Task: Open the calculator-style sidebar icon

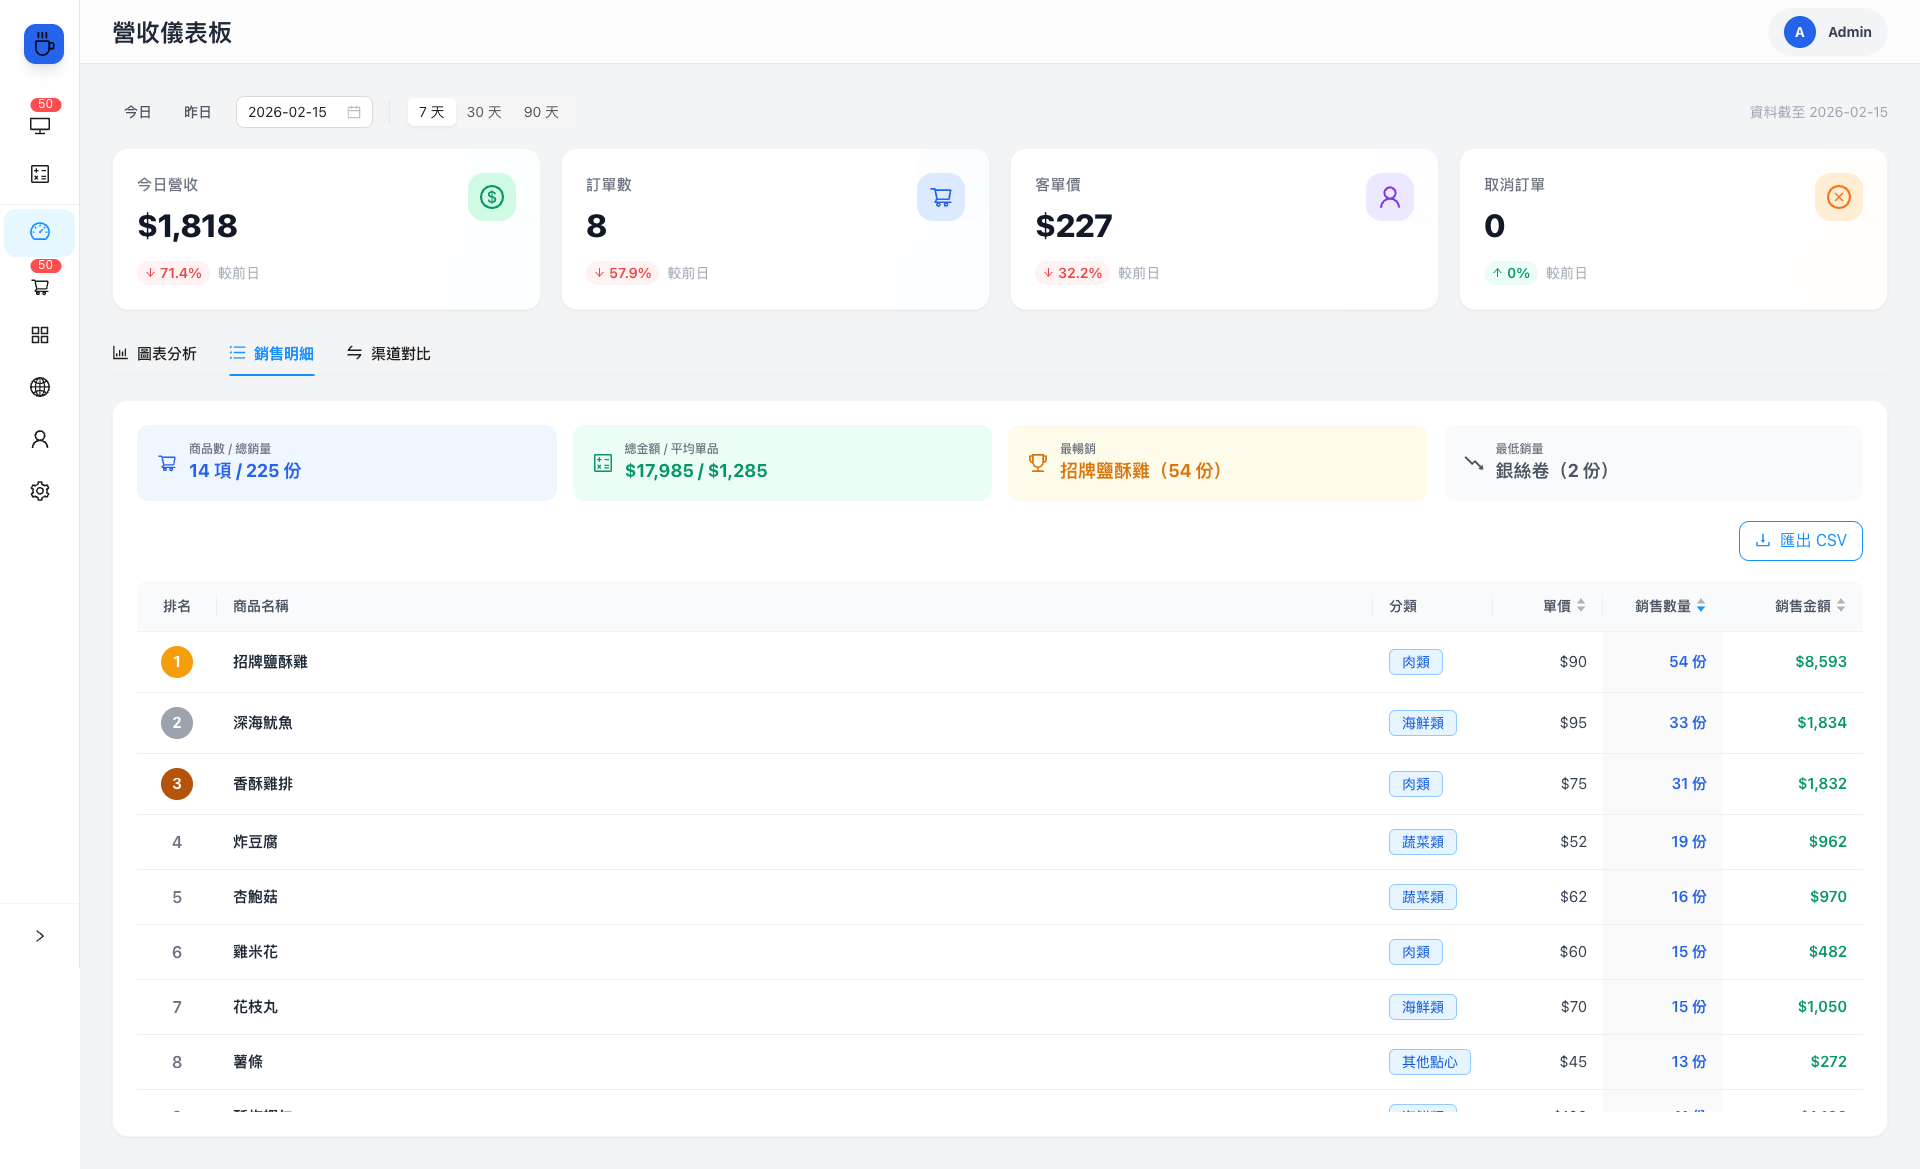Action: pyautogui.click(x=40, y=174)
